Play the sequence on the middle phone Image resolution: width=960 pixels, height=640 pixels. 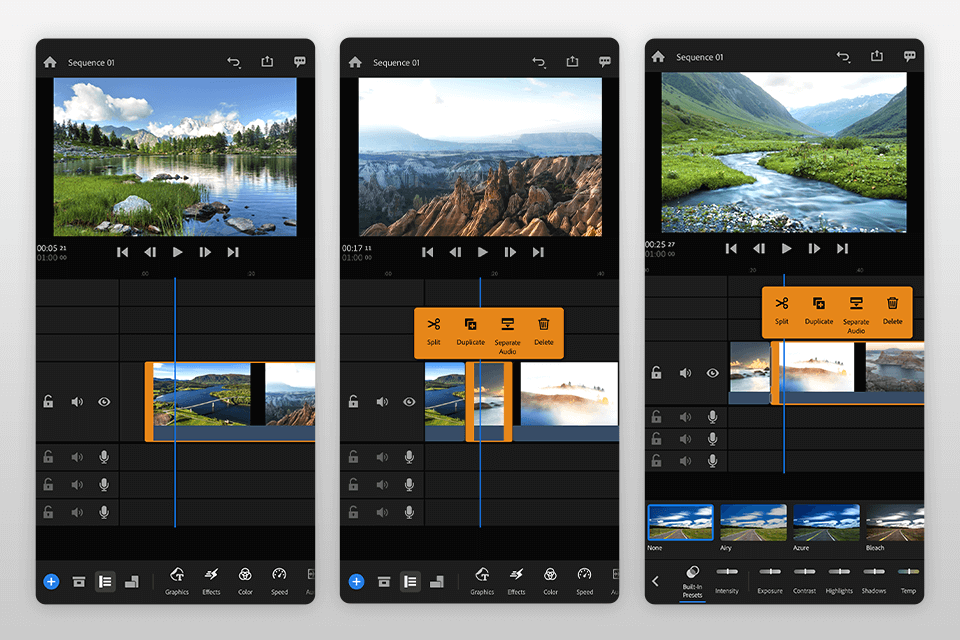click(482, 252)
